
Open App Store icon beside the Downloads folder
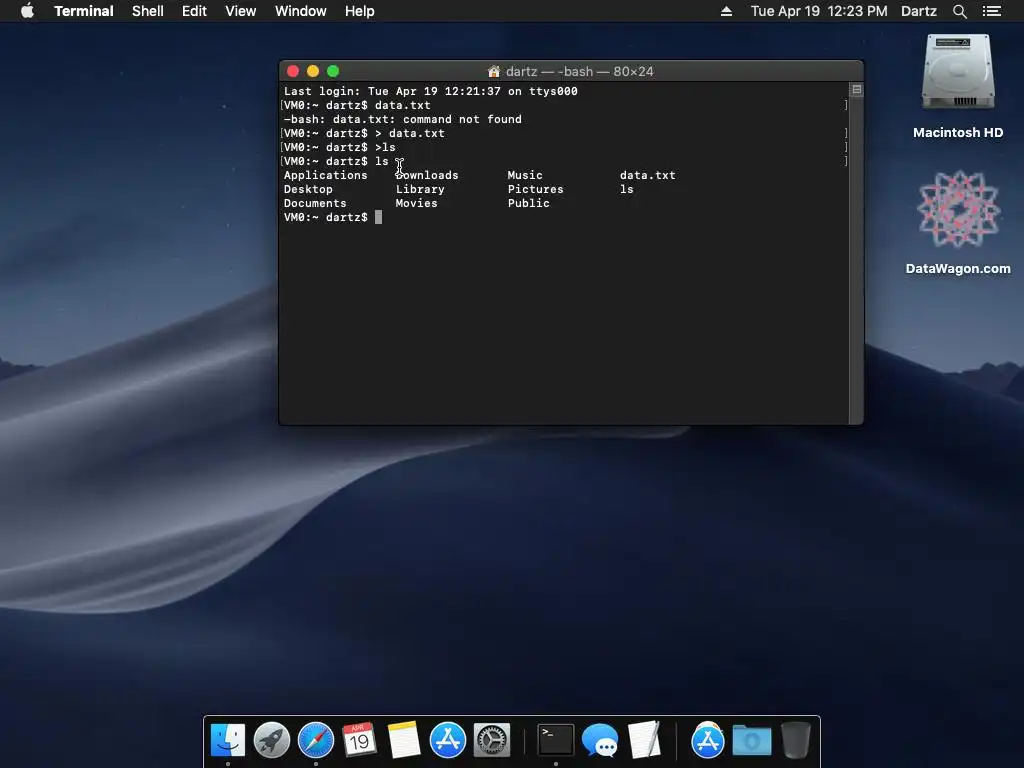(x=707, y=741)
